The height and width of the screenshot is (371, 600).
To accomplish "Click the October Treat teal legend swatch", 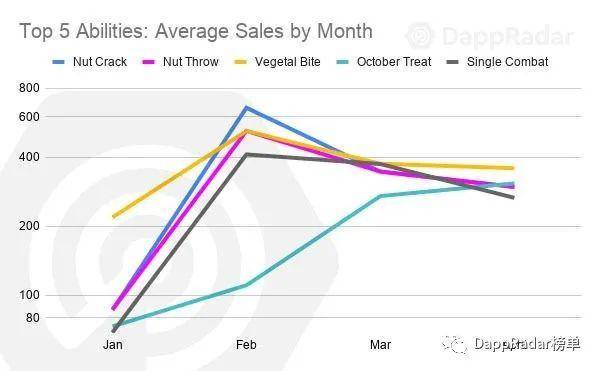I will [342, 62].
